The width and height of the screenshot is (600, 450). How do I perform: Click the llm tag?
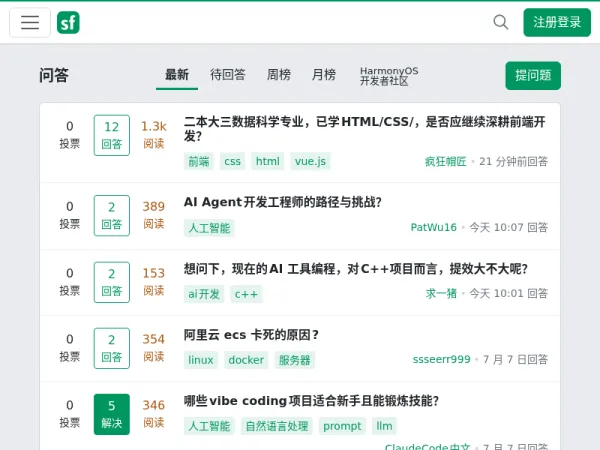(x=384, y=426)
